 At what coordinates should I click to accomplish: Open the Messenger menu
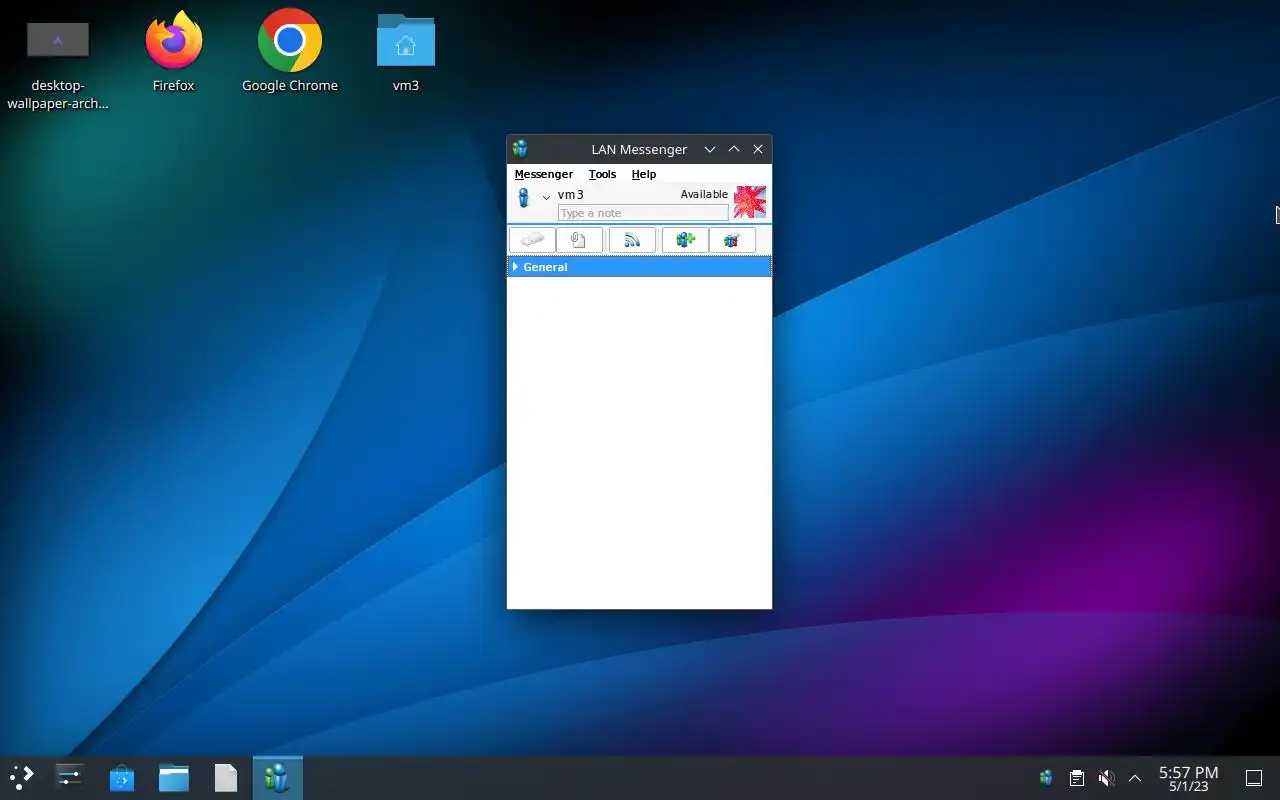[543, 174]
